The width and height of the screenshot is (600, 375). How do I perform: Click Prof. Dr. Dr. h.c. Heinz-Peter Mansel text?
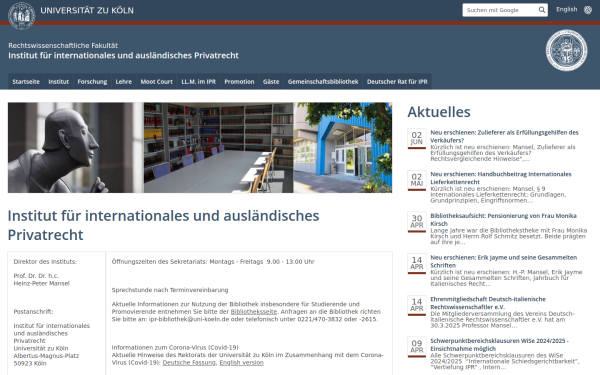click(41, 280)
